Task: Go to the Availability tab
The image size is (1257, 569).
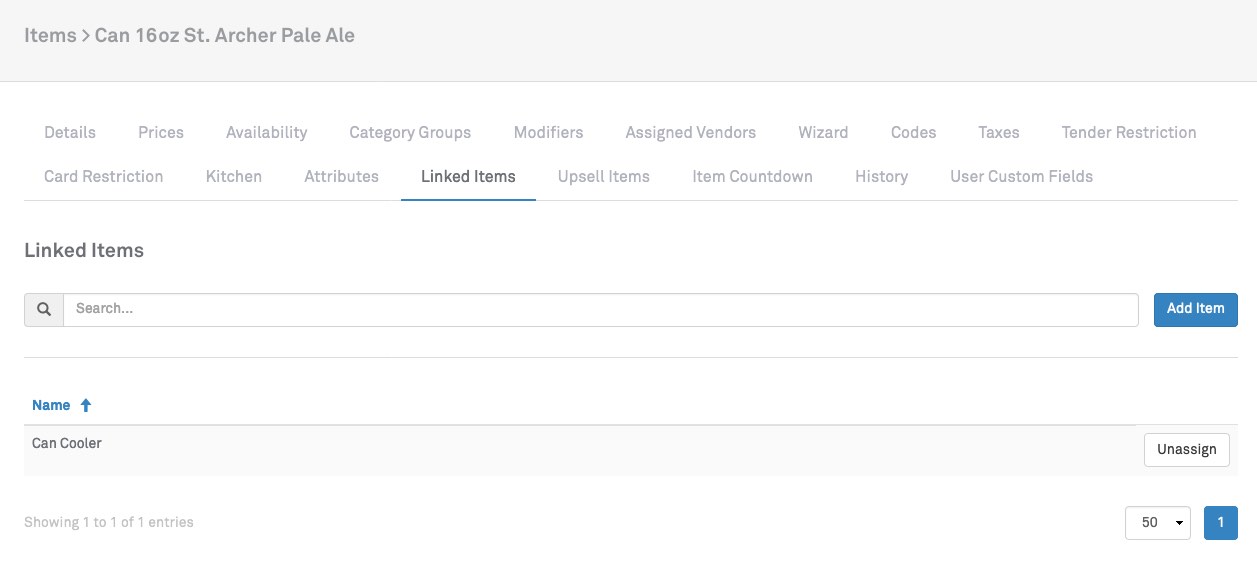Action: point(266,132)
